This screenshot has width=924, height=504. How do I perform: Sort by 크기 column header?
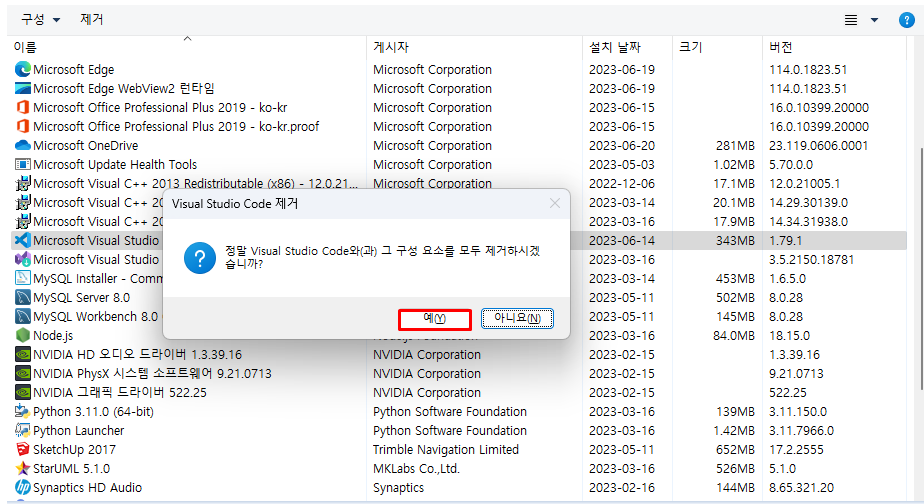(x=717, y=47)
